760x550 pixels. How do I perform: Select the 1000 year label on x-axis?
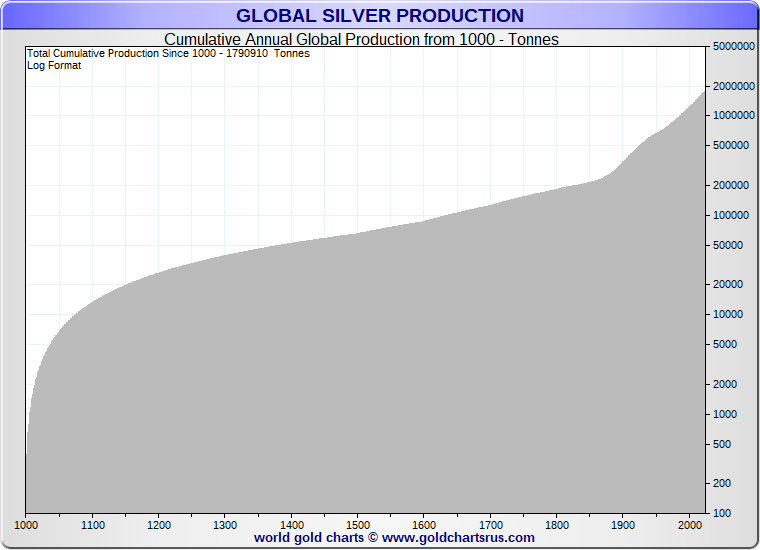(x=26, y=524)
